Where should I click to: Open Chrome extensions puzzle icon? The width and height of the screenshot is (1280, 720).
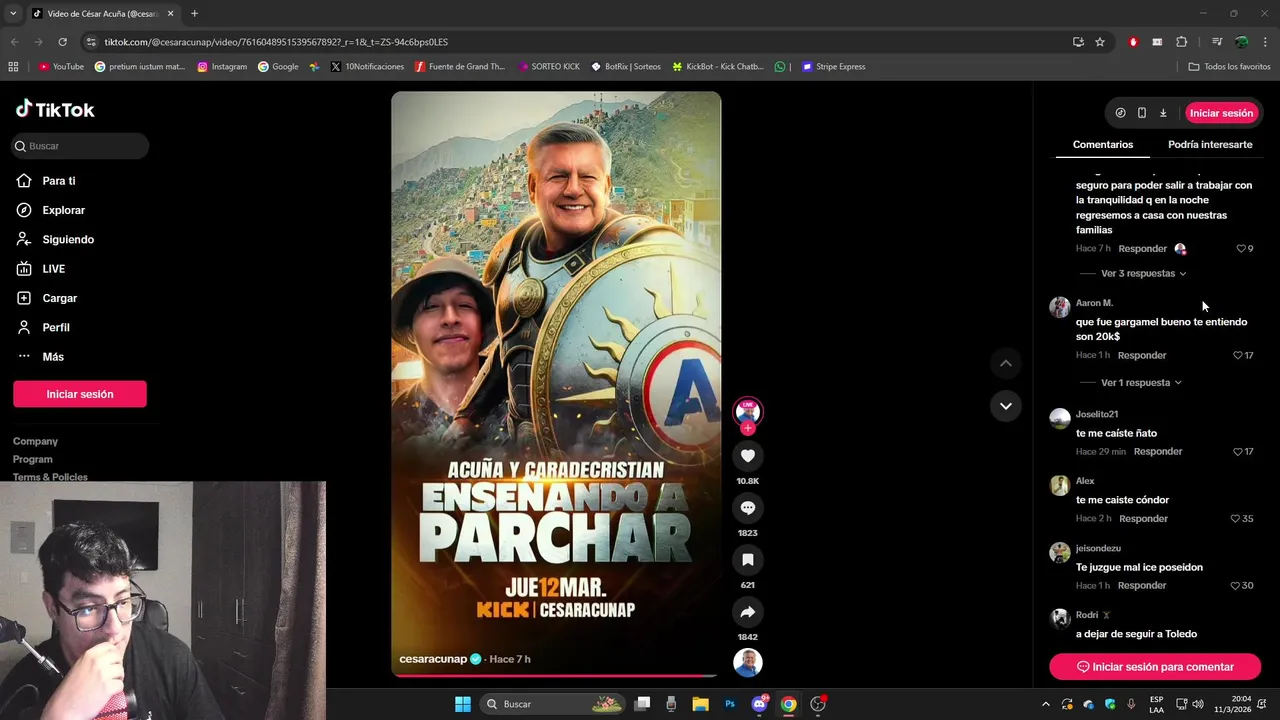point(1182,42)
